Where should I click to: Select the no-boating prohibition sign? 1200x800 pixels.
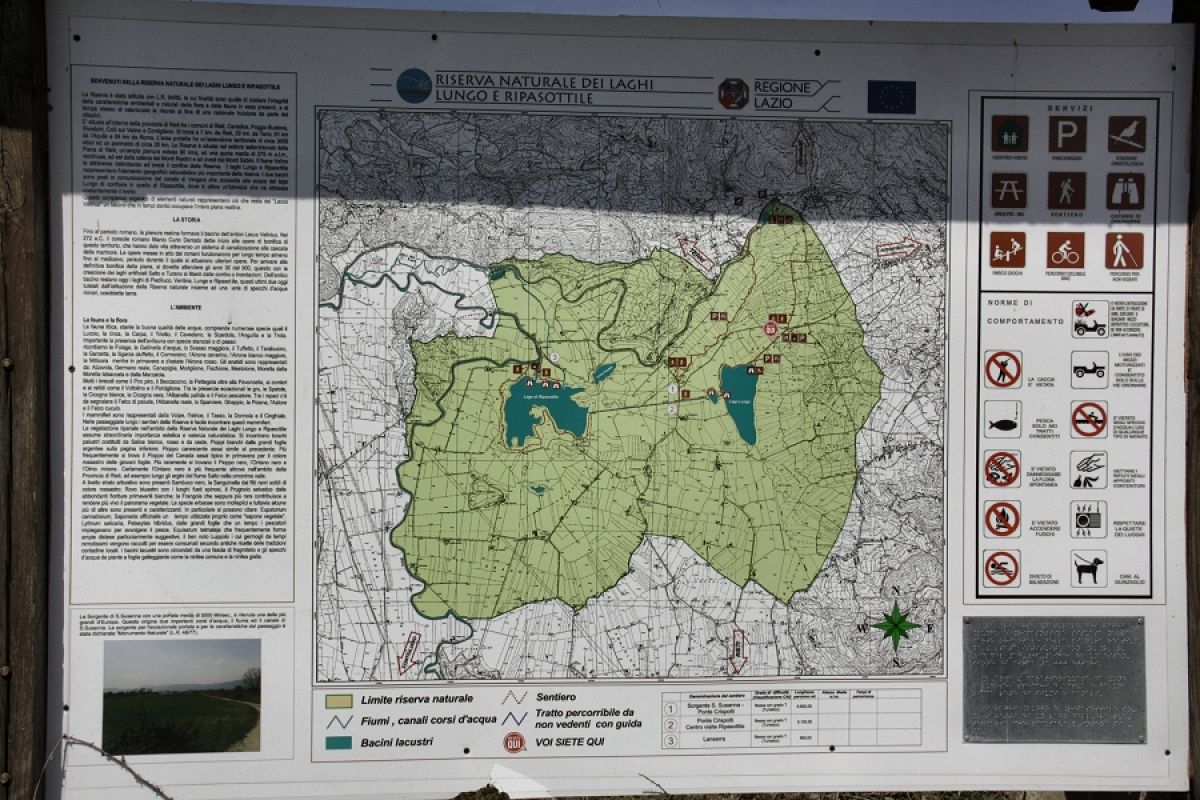click(x=1090, y=419)
